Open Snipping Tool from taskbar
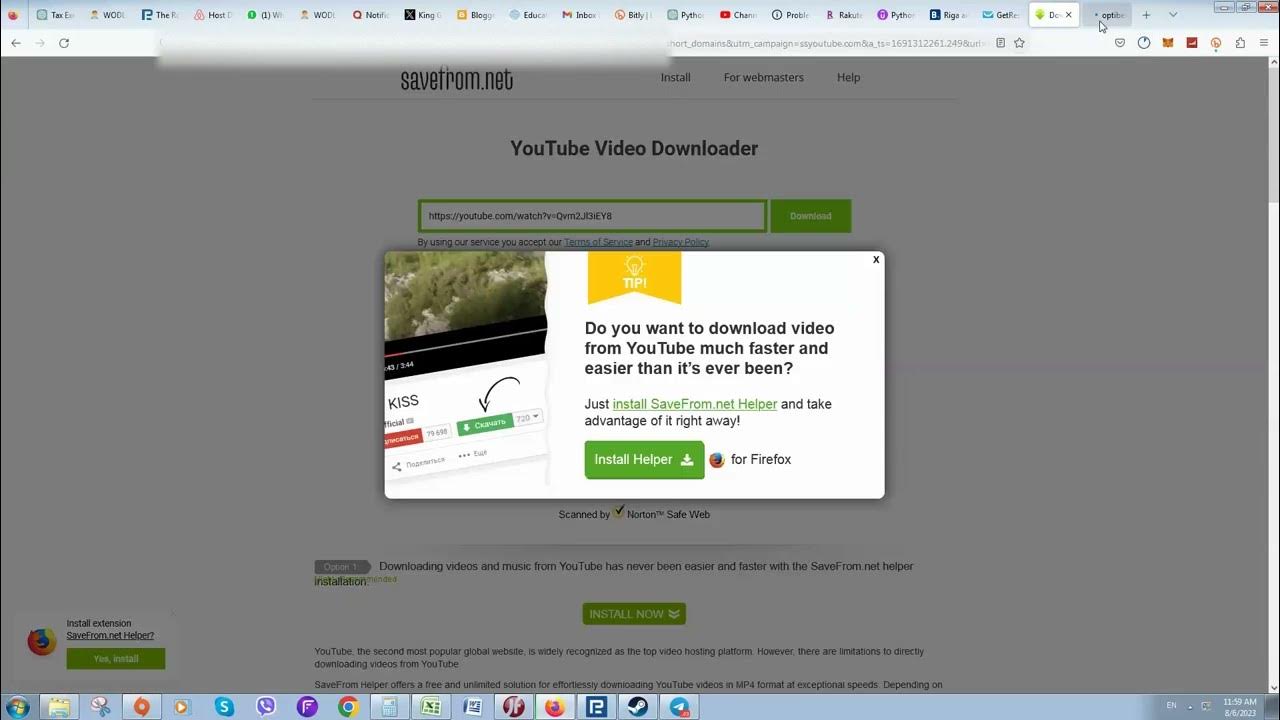 (100, 707)
